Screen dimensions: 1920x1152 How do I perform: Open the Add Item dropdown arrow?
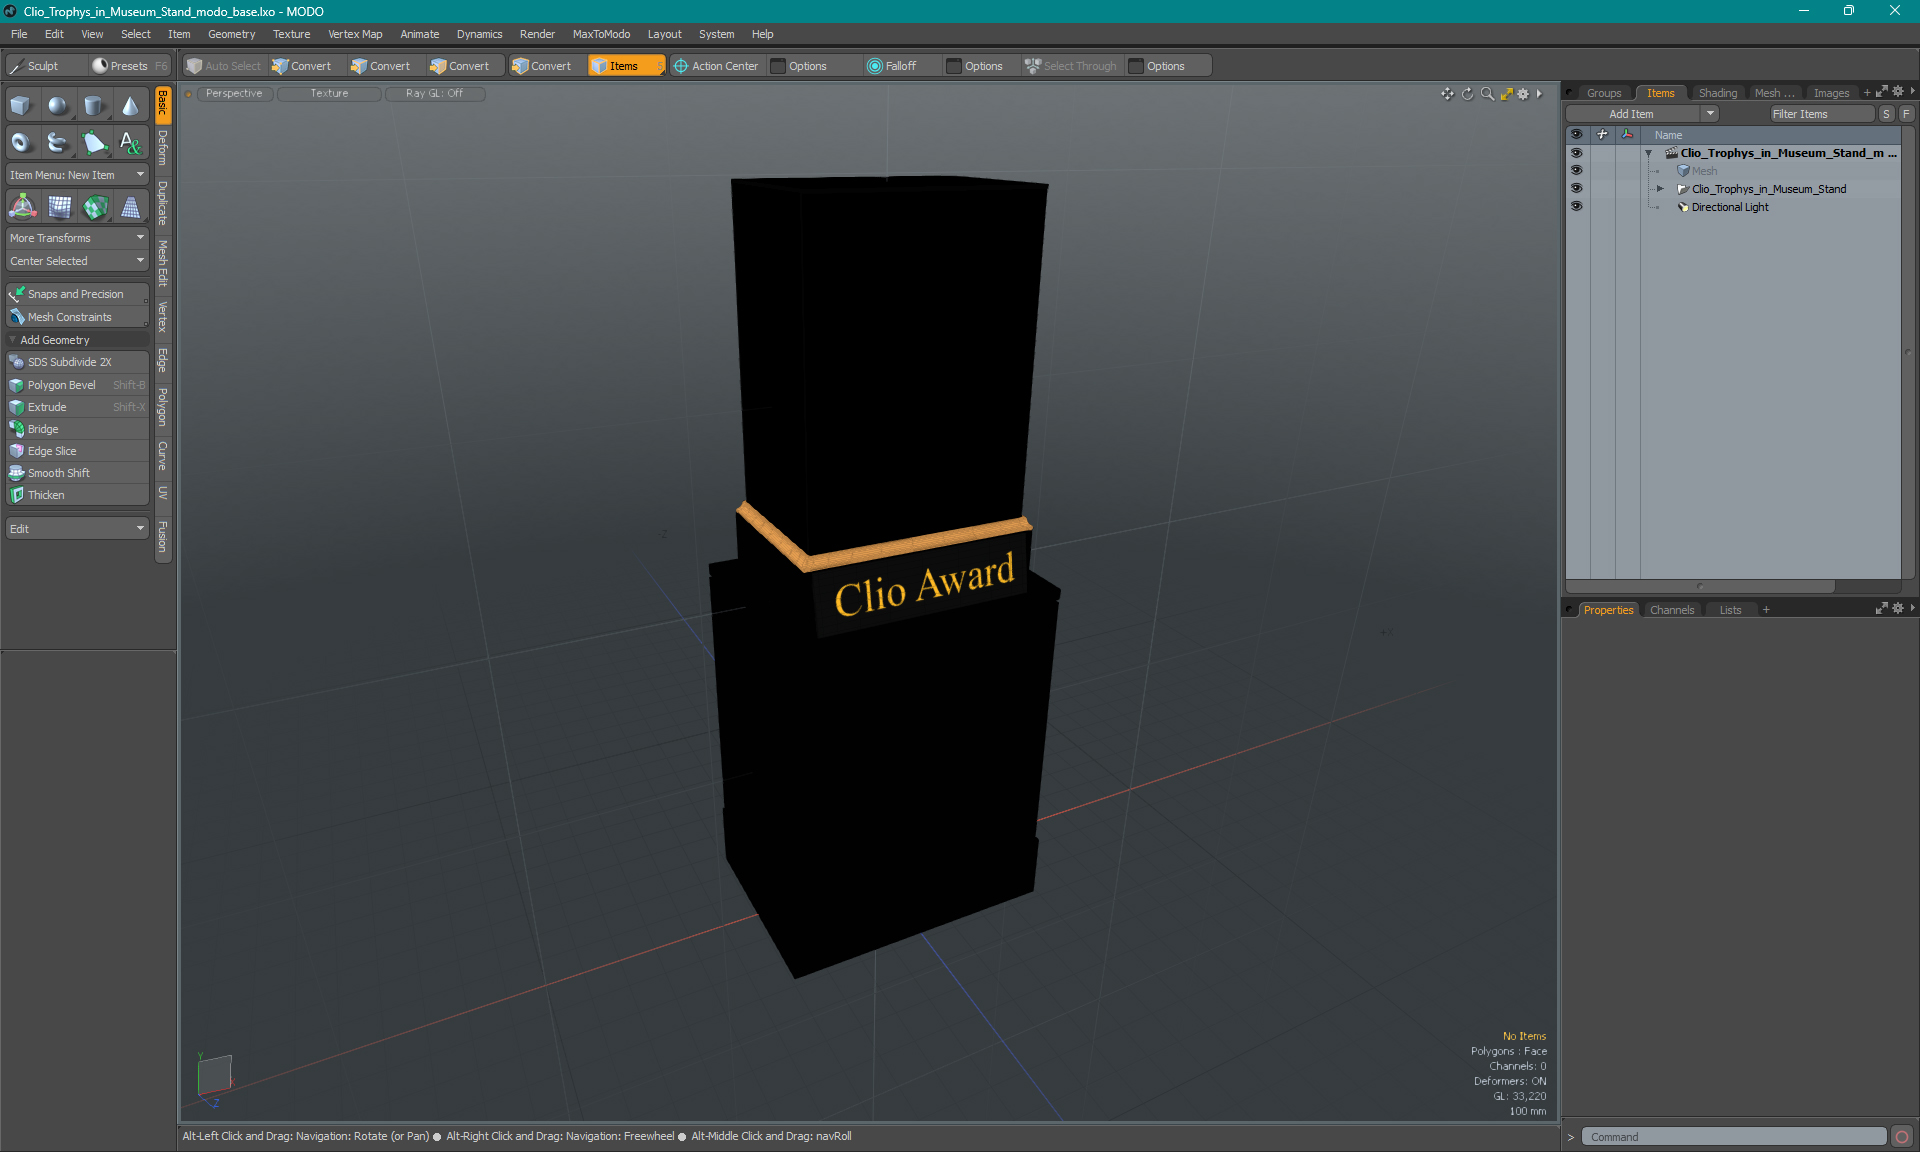tap(1710, 114)
